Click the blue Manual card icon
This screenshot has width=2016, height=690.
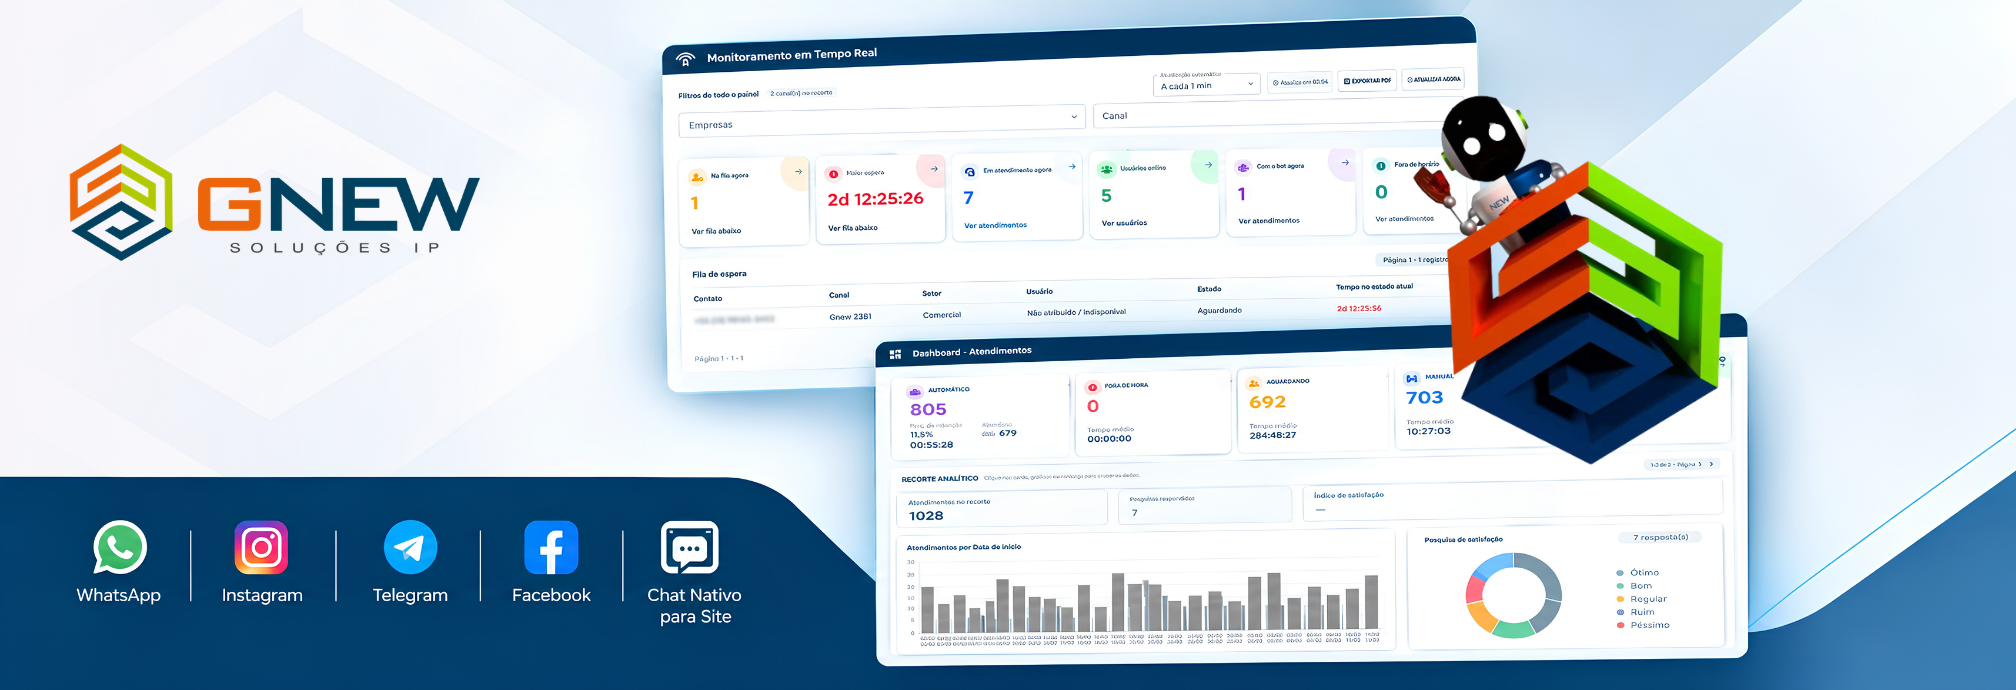pyautogui.click(x=1411, y=379)
